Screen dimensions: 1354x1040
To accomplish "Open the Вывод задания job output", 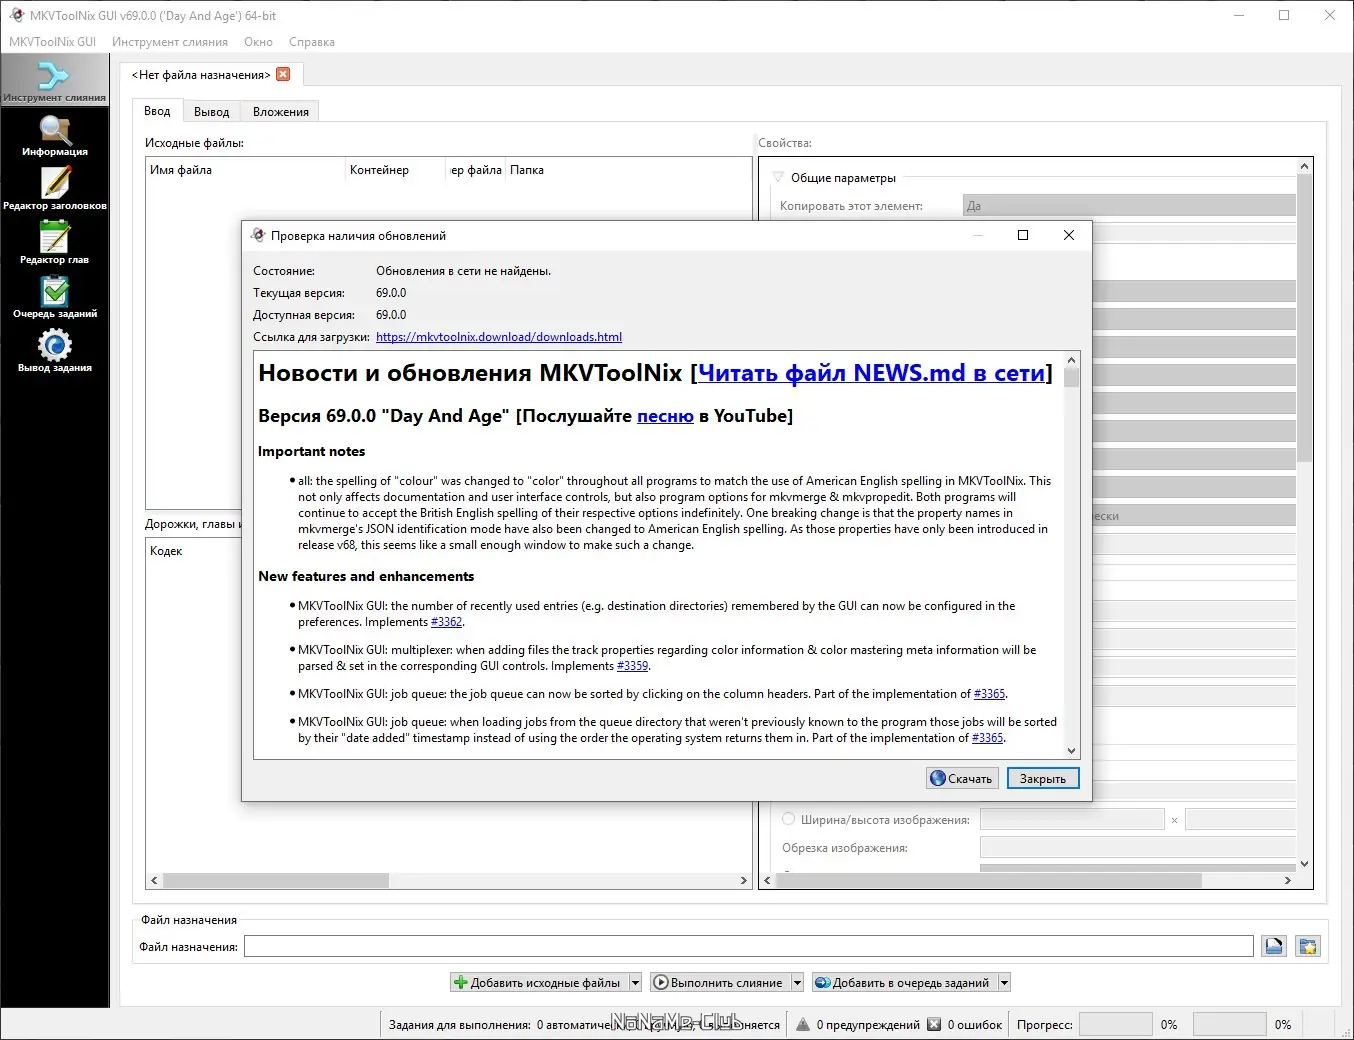I will tap(54, 352).
